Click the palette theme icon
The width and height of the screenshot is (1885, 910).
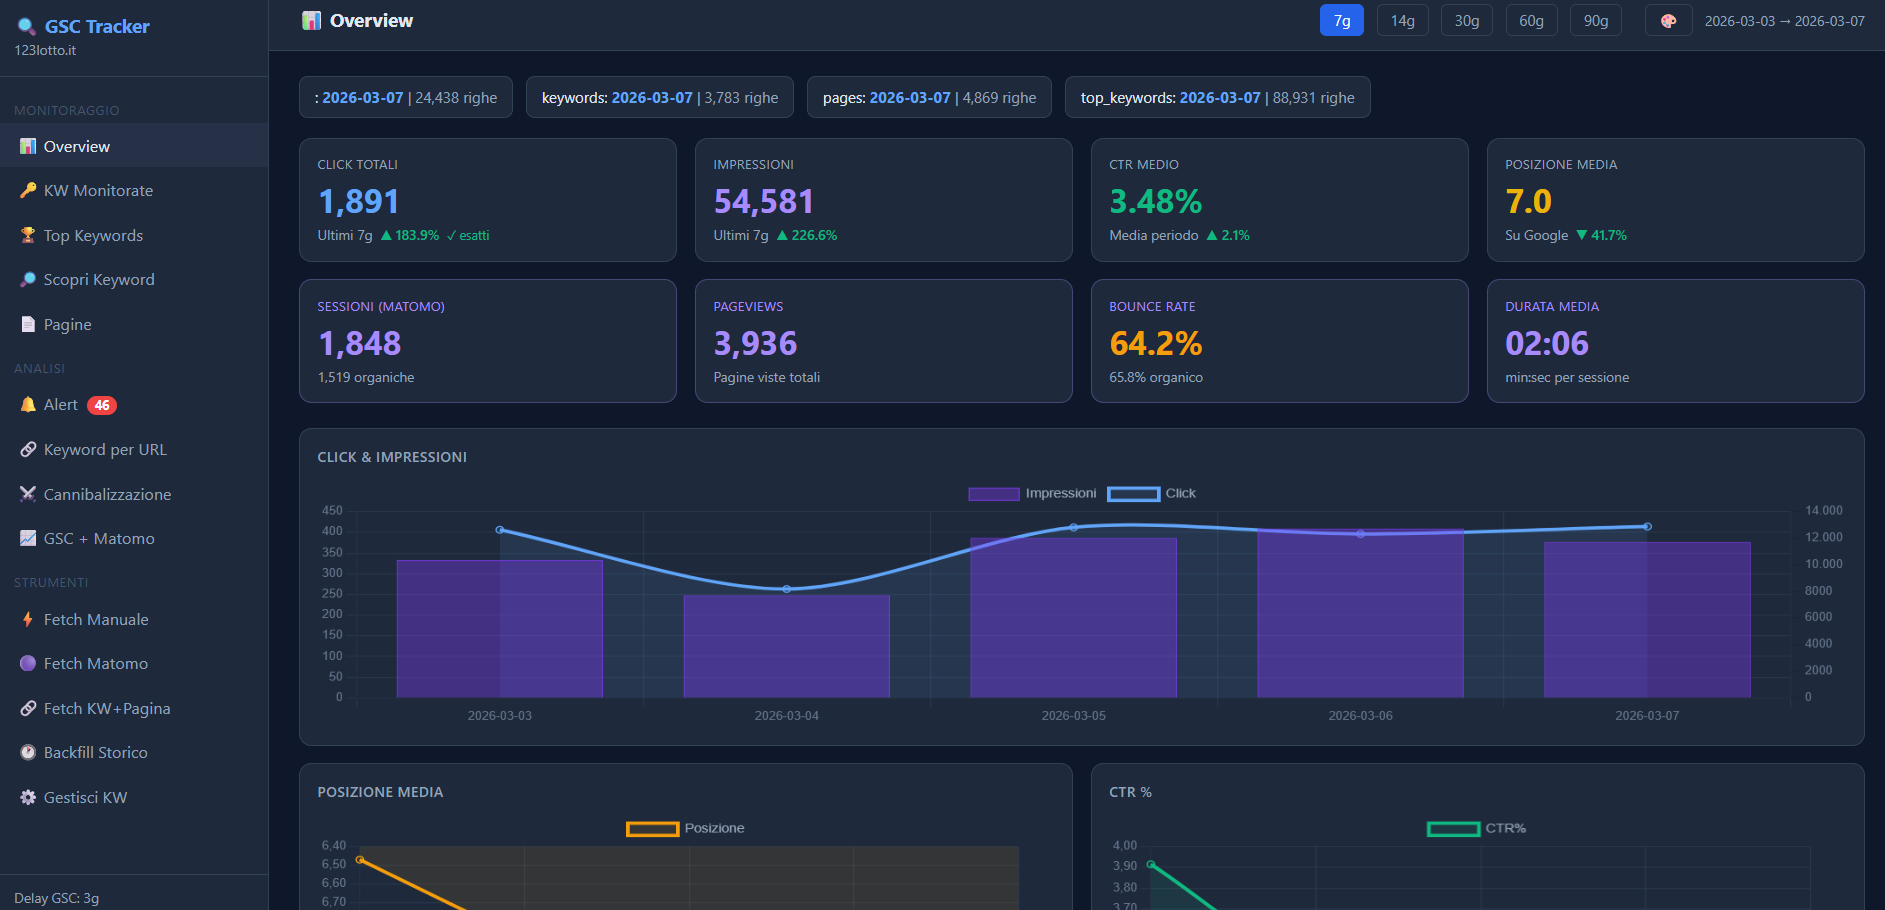click(1668, 21)
